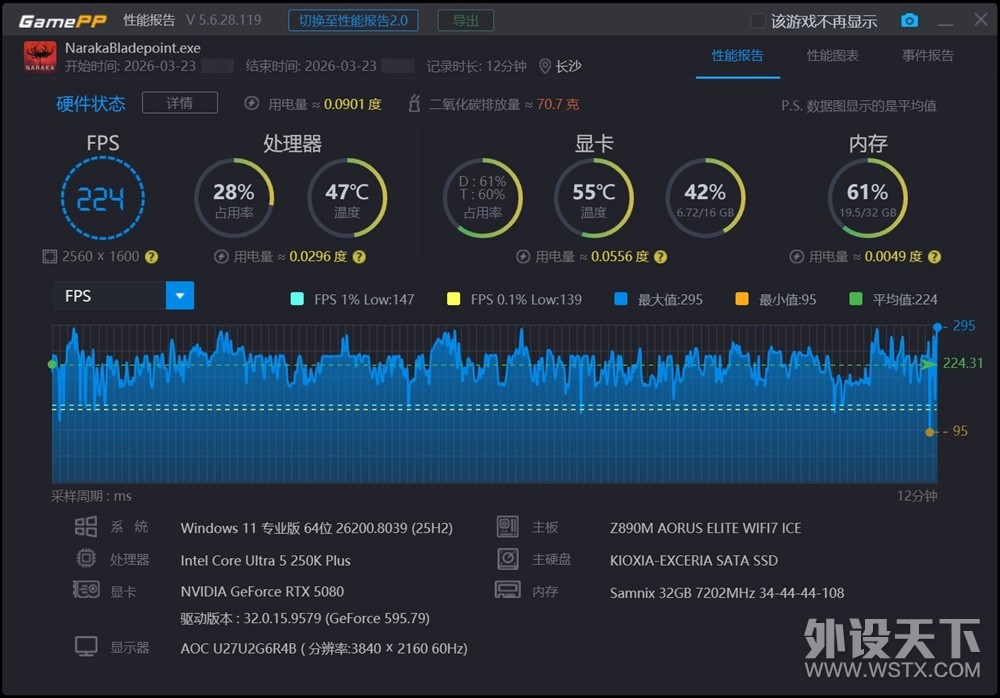Open the FPS metric dropdown
The image size is (1000, 698).
pyautogui.click(x=179, y=295)
